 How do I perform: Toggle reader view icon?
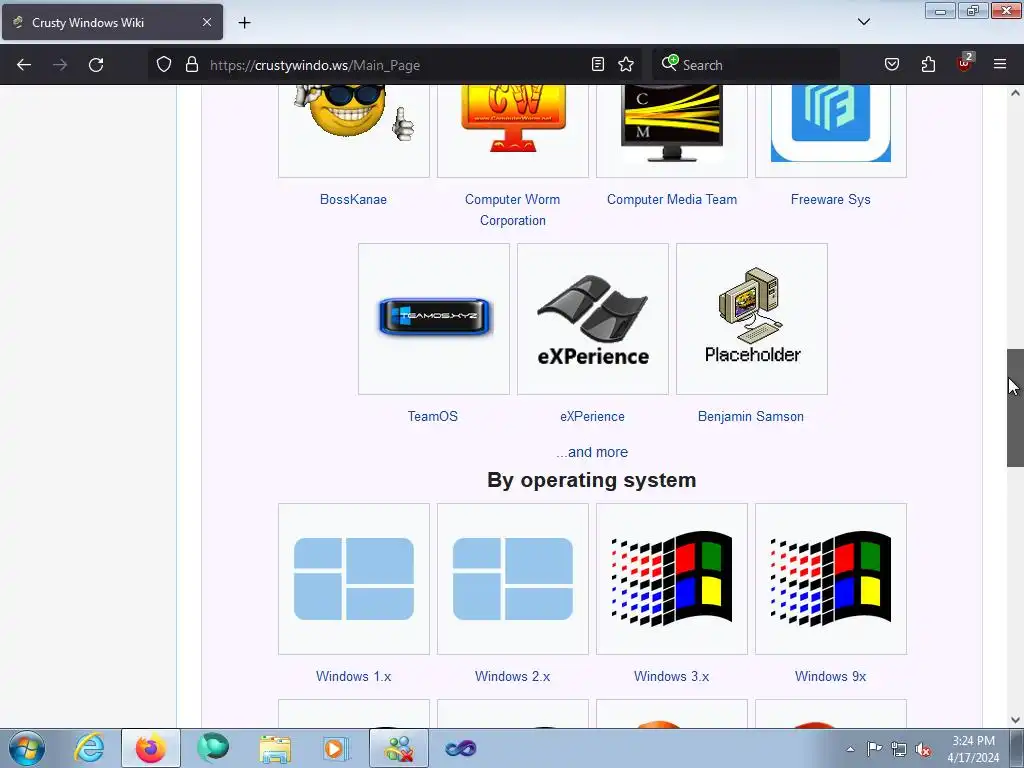[x=598, y=64]
